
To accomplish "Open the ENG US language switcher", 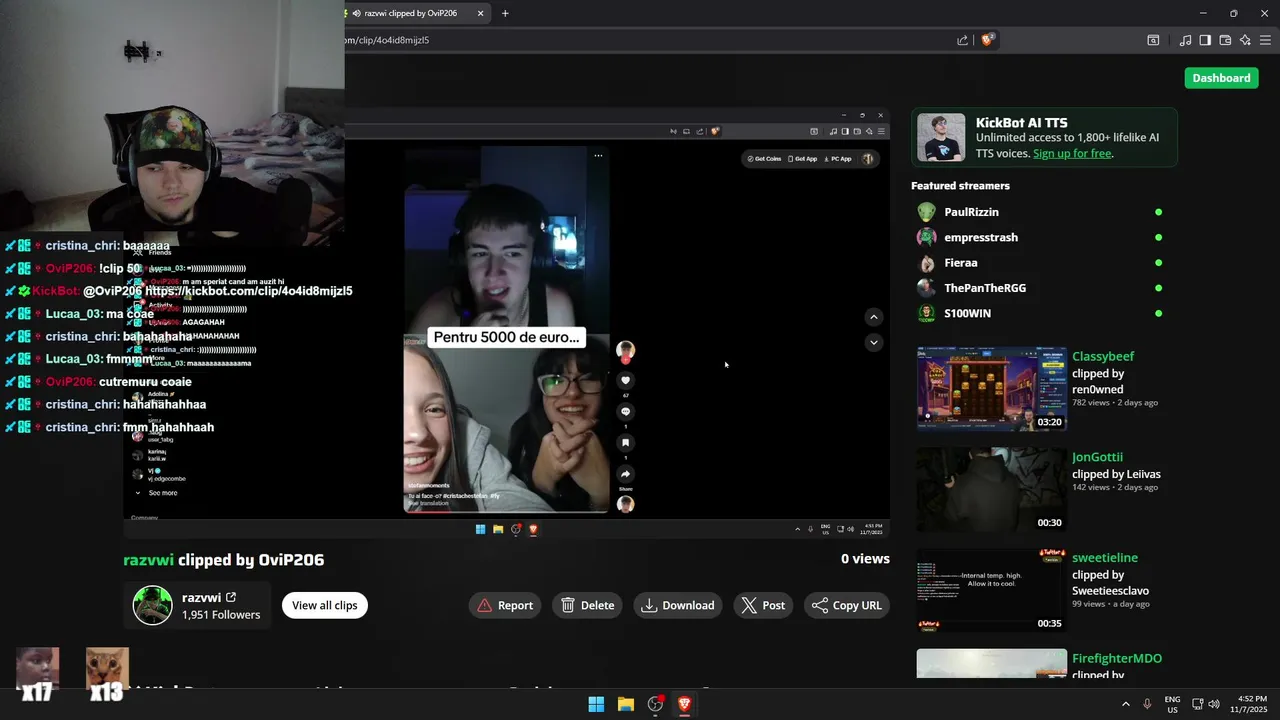I will point(1172,704).
